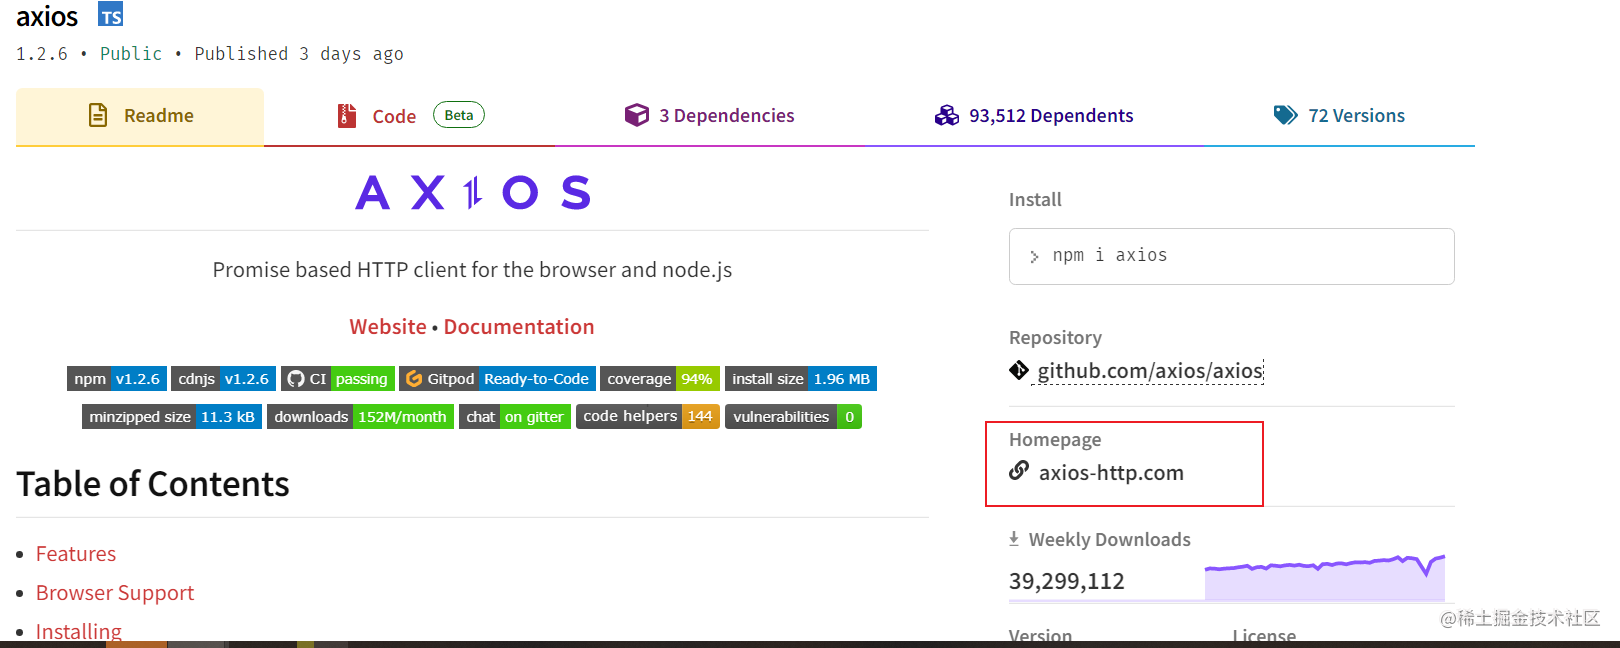Click the downloads 152M/month badge
Screen dimensions: 1620x648
(361, 417)
